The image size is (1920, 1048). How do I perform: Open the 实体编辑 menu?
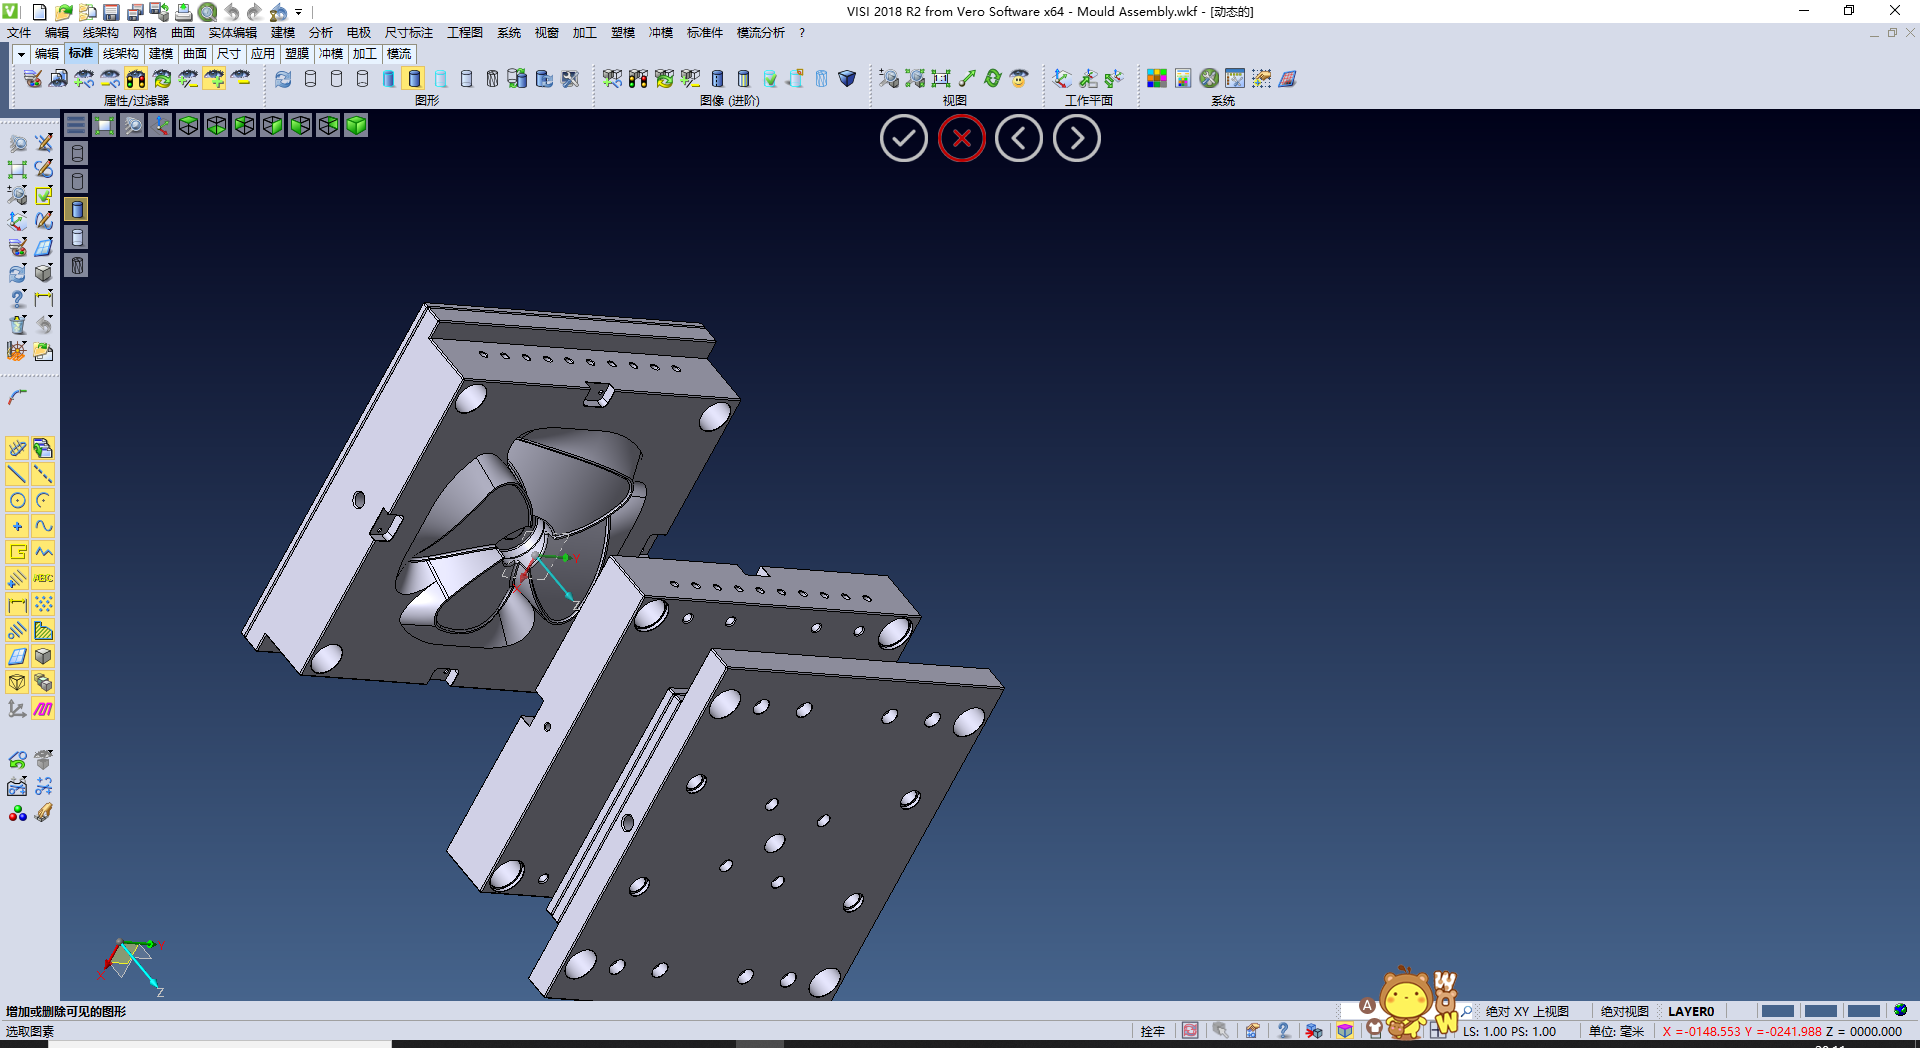click(x=232, y=33)
